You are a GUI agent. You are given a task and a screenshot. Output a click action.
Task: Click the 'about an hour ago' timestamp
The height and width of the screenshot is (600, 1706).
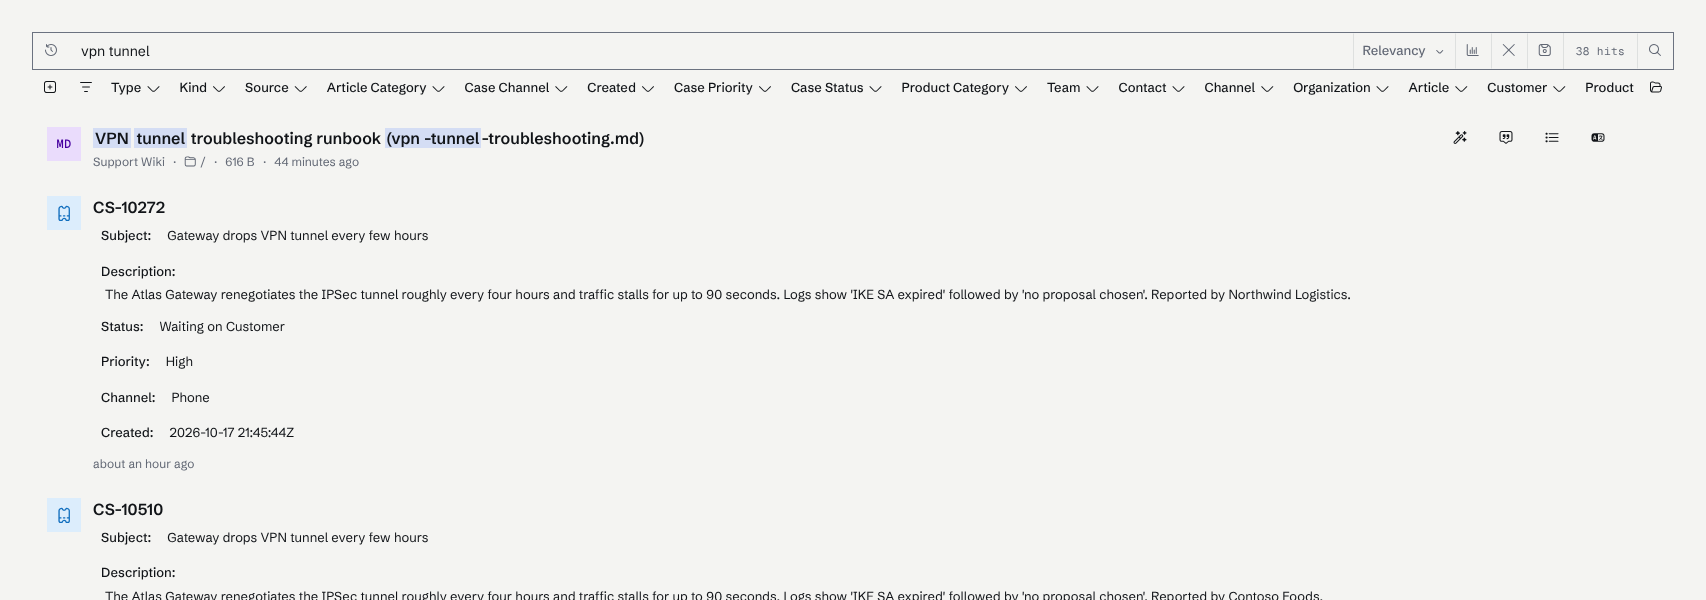[144, 464]
